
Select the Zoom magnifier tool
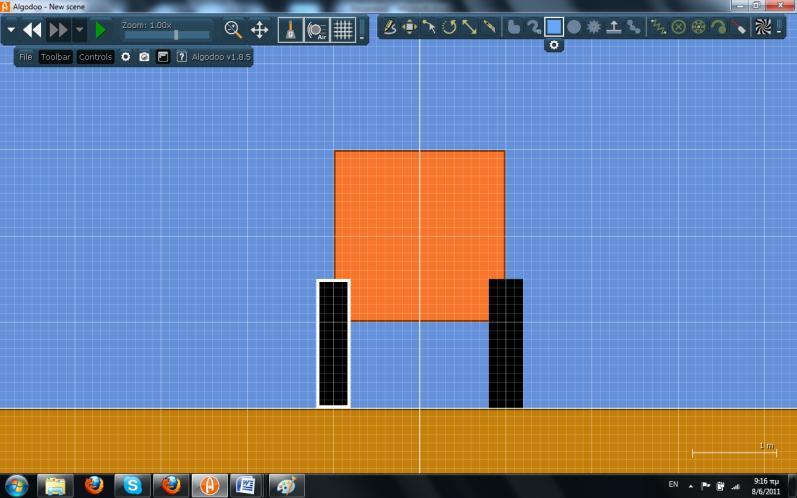[233, 29]
